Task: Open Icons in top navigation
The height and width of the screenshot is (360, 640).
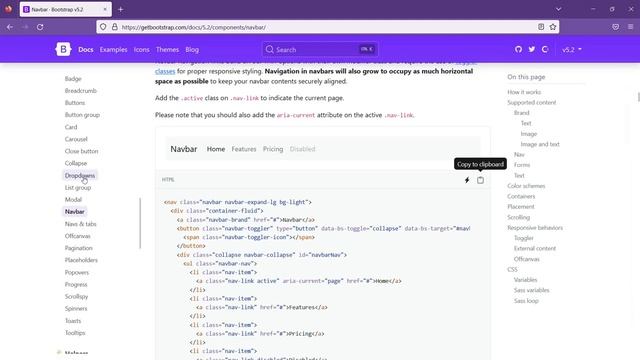Action: 142,49
